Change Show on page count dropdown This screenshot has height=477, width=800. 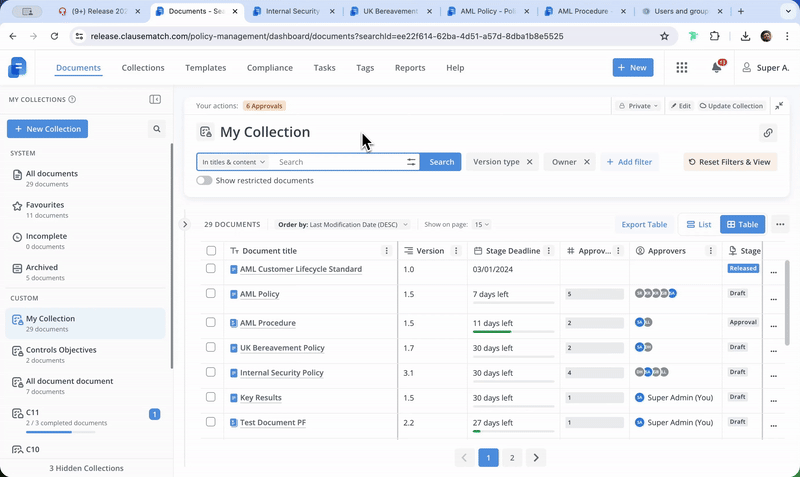480,225
